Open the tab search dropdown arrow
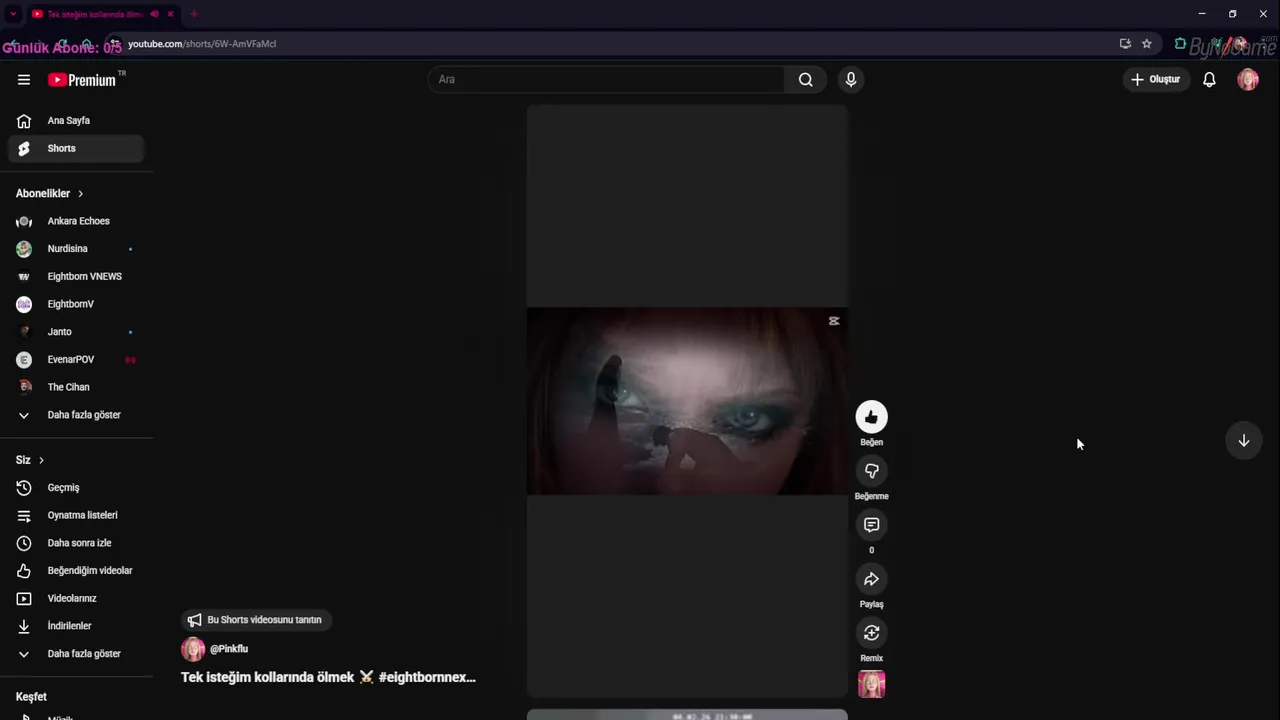The width and height of the screenshot is (1280, 720). [x=13, y=14]
